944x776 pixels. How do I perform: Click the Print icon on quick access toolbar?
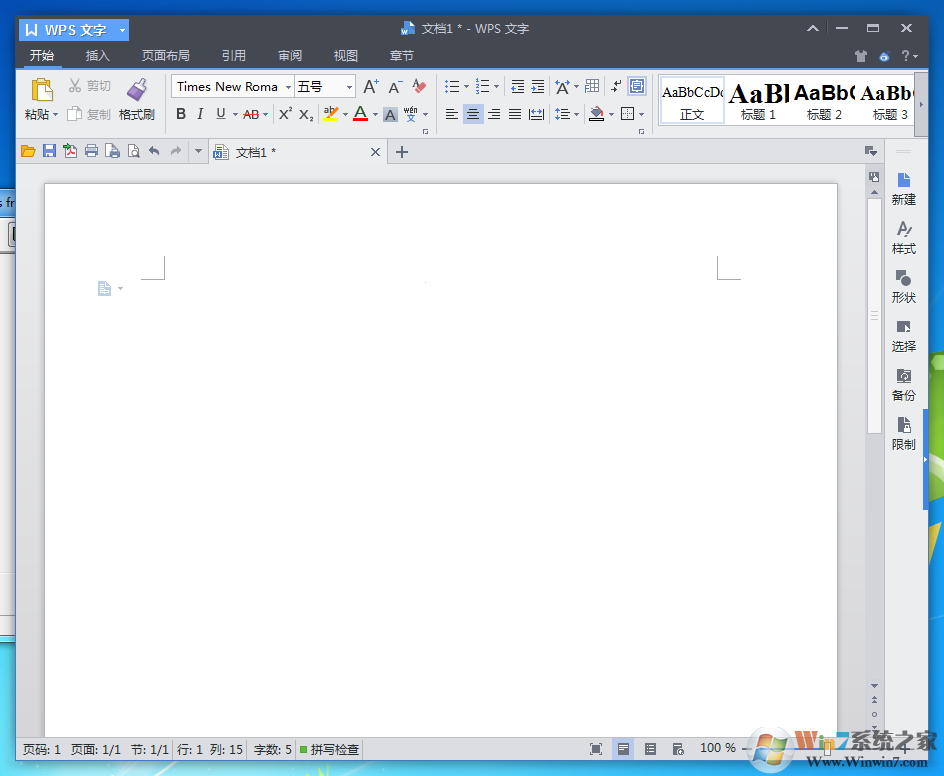pyautogui.click(x=91, y=151)
